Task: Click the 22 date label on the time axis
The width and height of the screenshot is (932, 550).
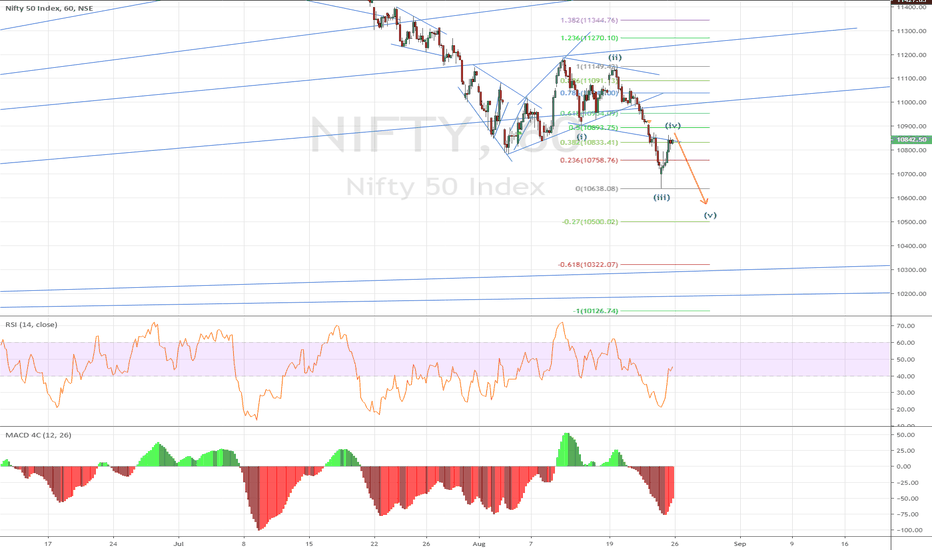Action: 374,543
